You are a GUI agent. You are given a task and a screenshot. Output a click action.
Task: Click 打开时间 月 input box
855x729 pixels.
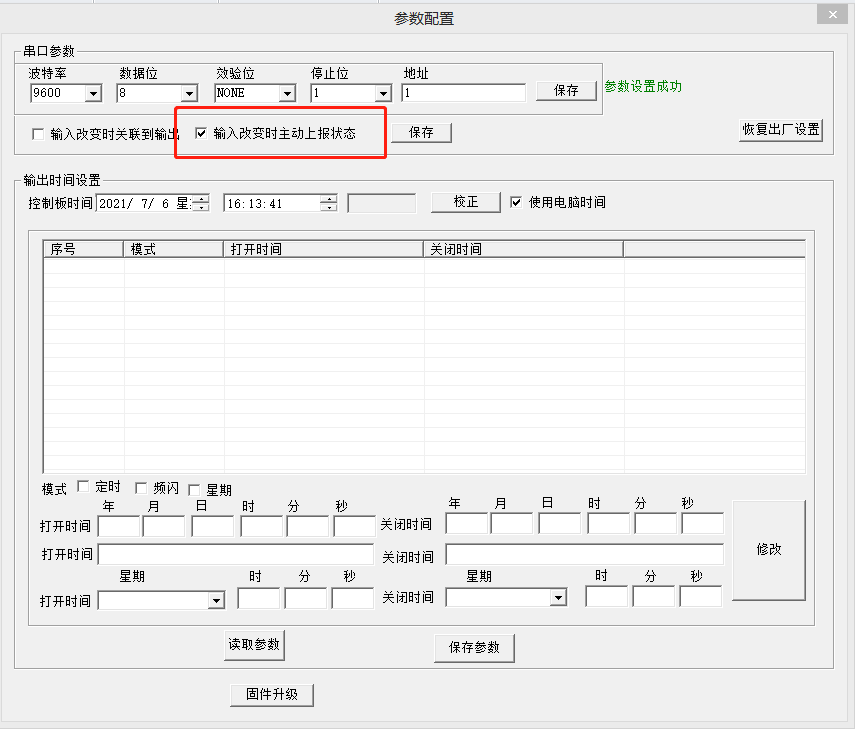[x=164, y=527]
